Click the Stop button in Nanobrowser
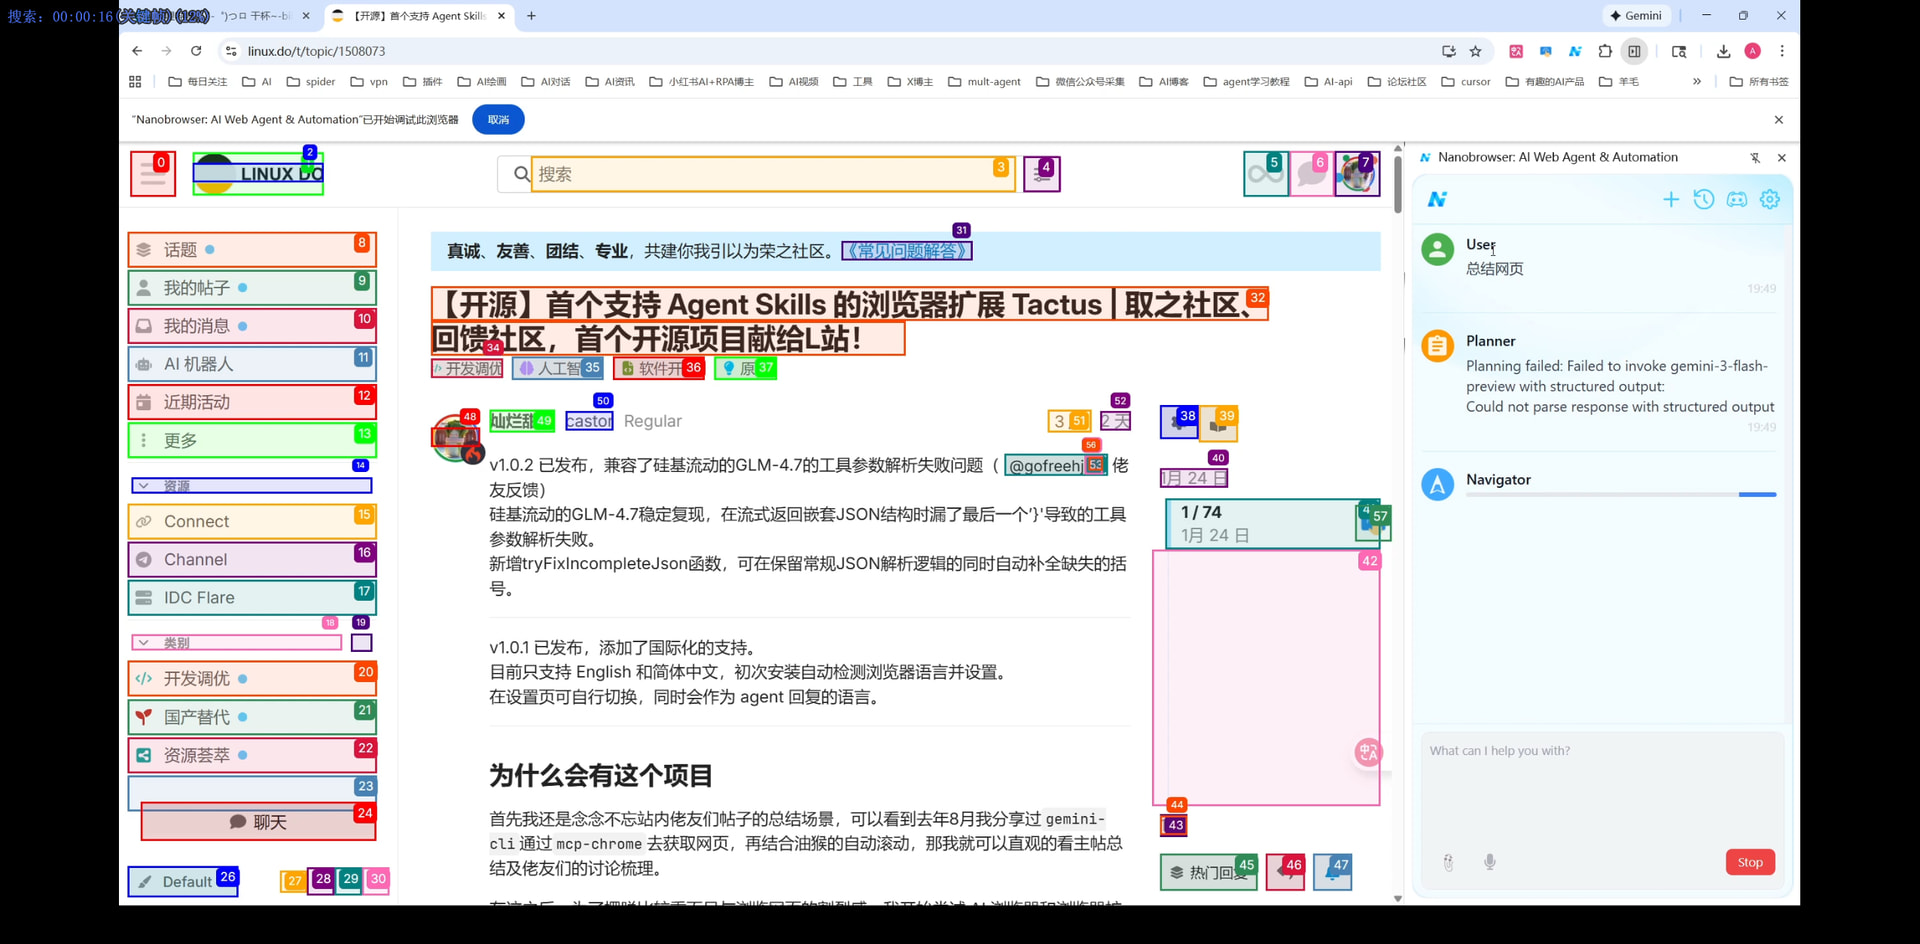The width and height of the screenshot is (1920, 944). click(x=1750, y=862)
